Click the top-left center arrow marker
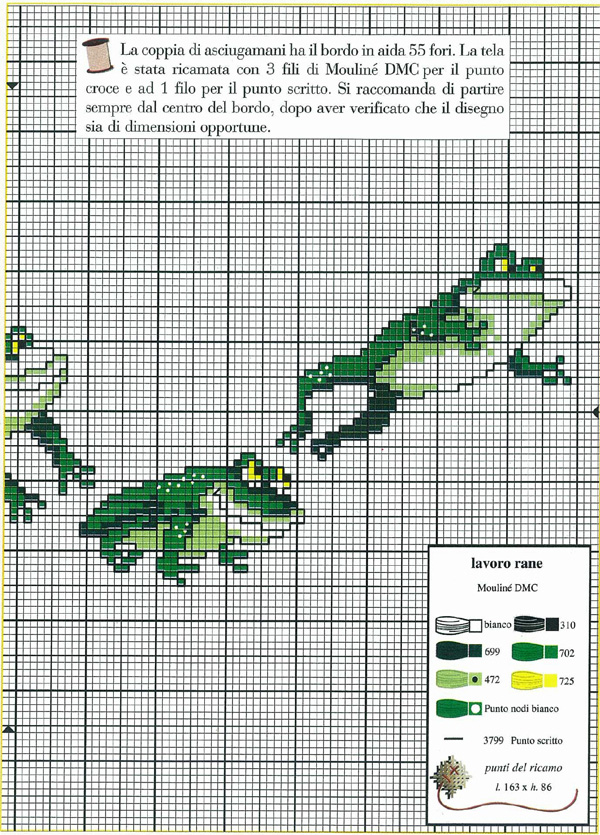The height and width of the screenshot is (835, 600). pyautogui.click(x=12, y=88)
